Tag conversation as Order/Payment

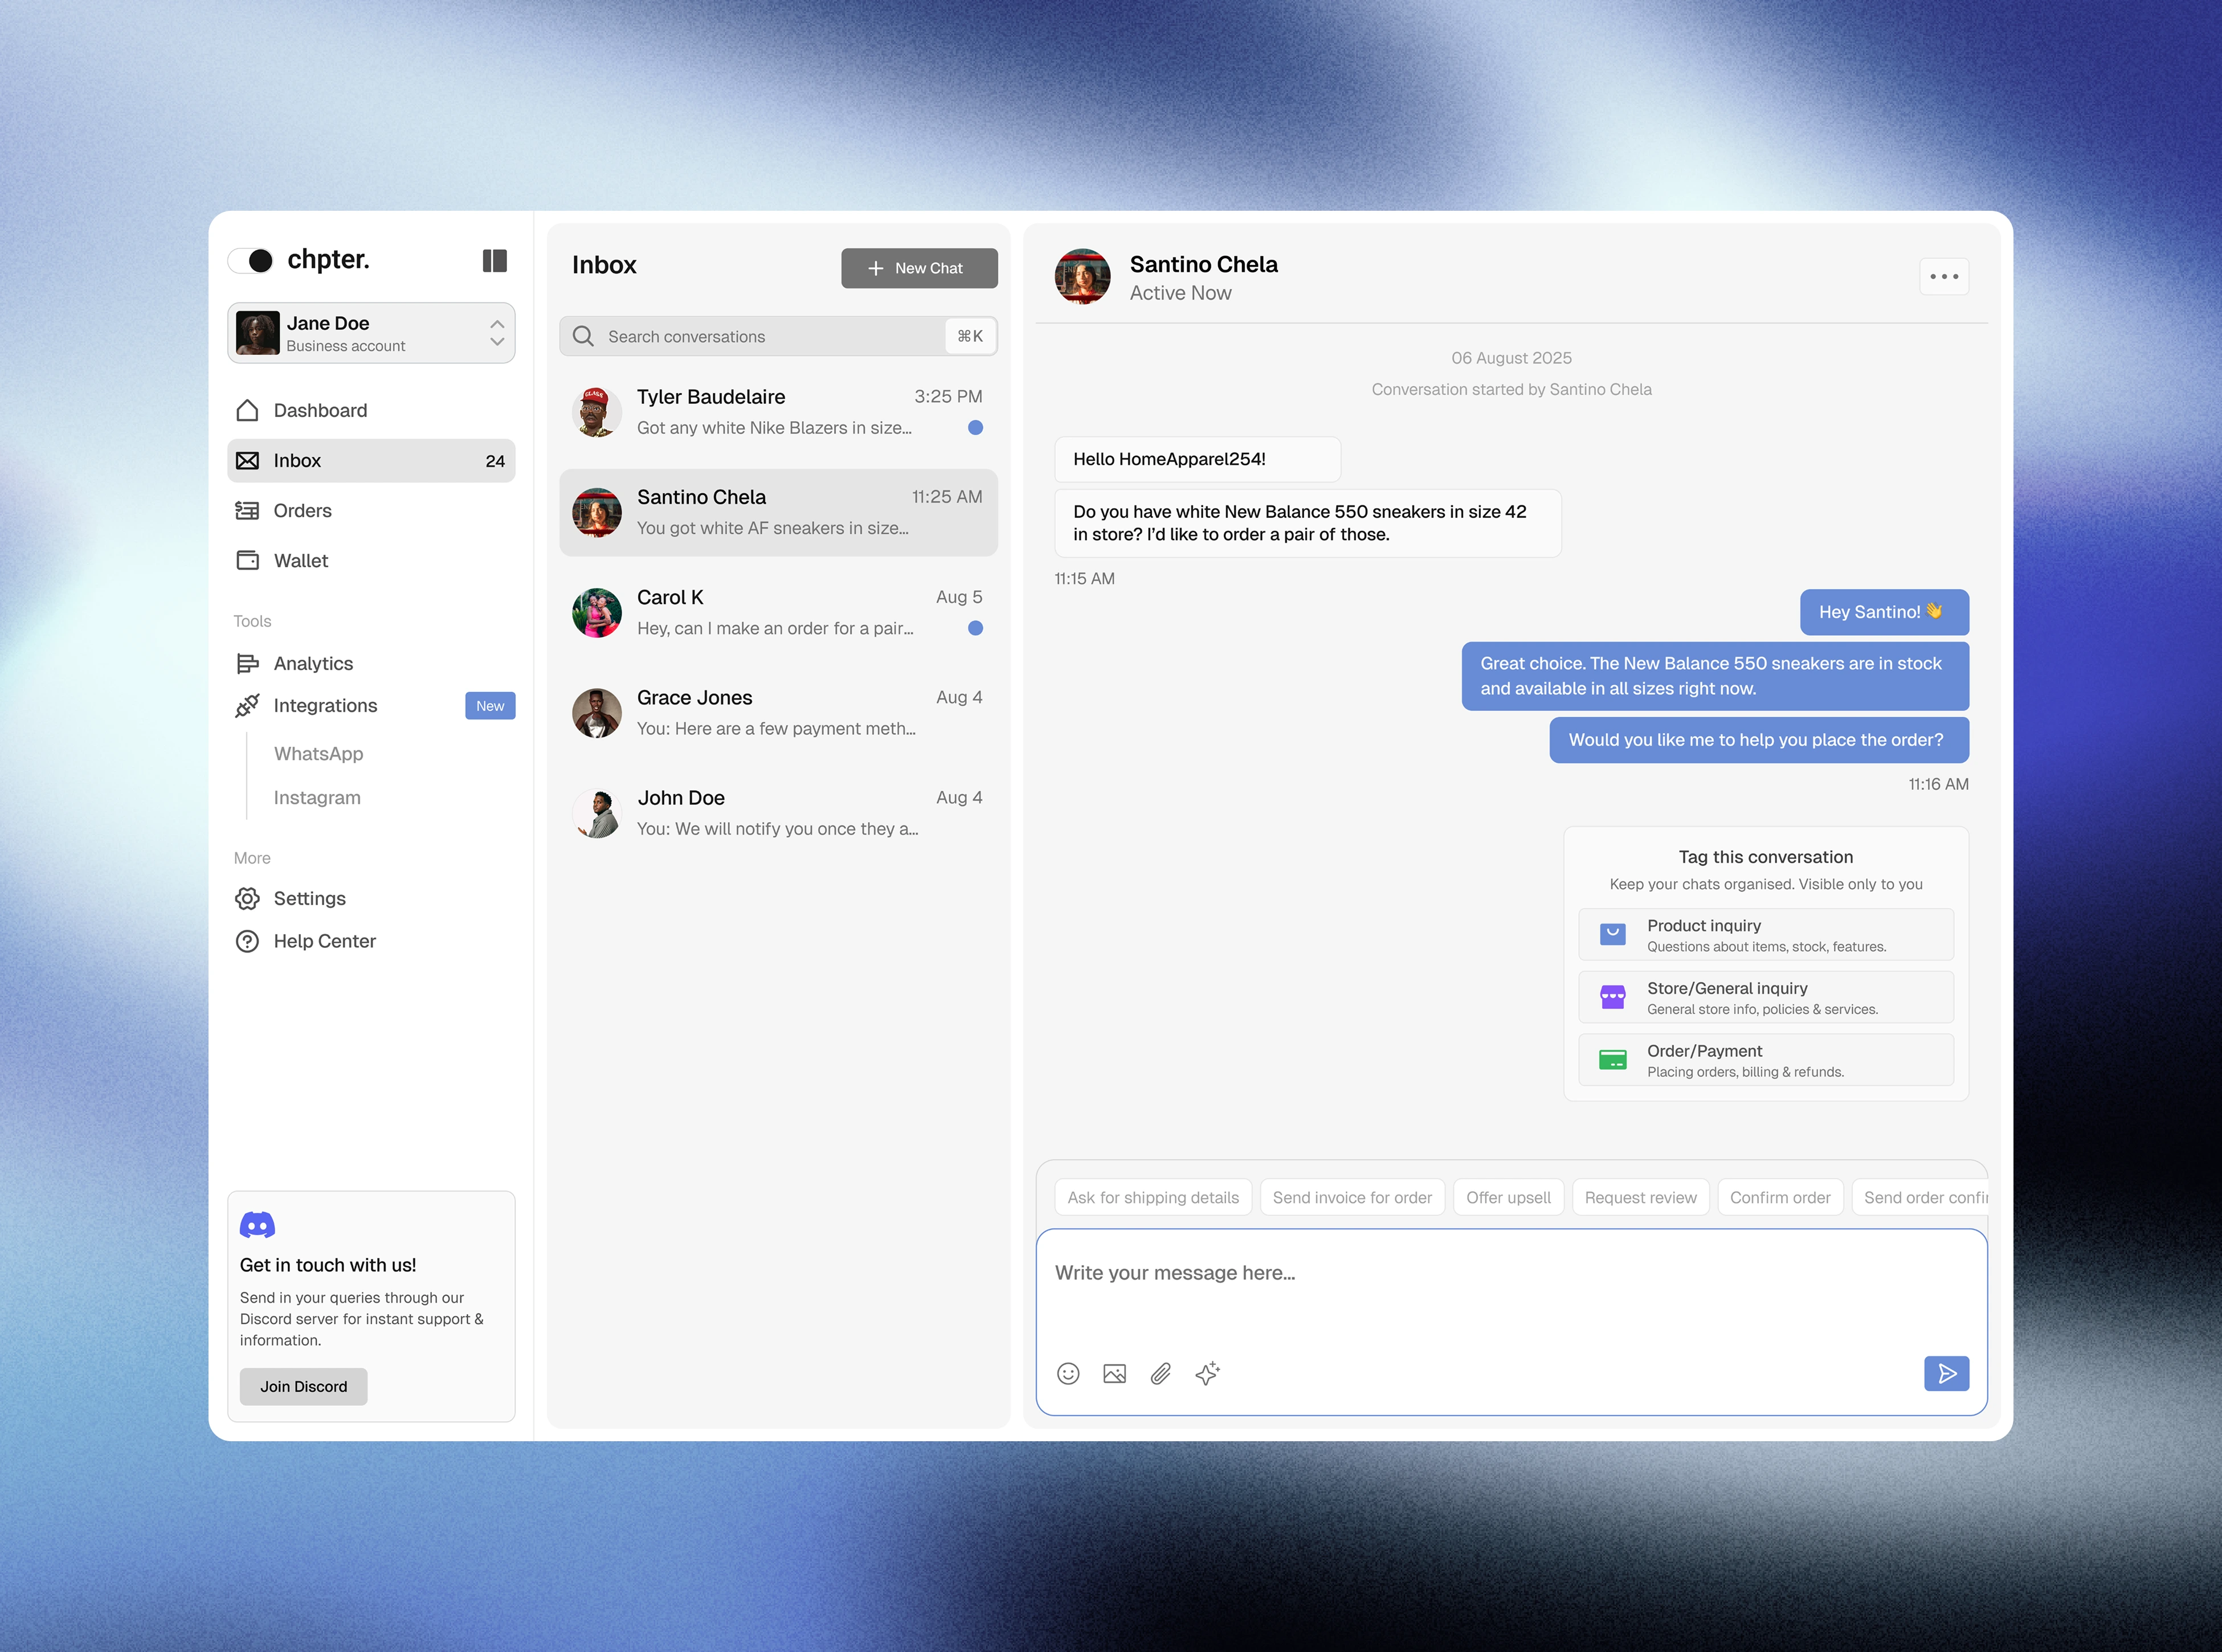coord(1765,1060)
